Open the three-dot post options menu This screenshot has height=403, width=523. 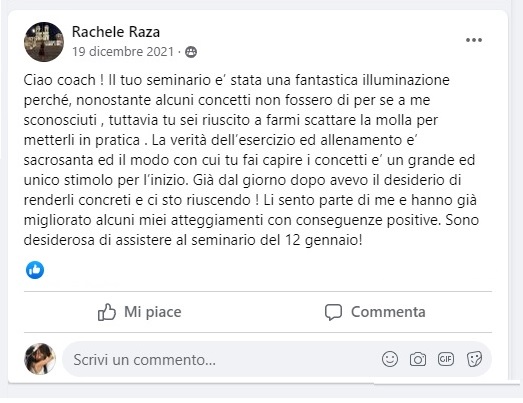[x=474, y=40]
